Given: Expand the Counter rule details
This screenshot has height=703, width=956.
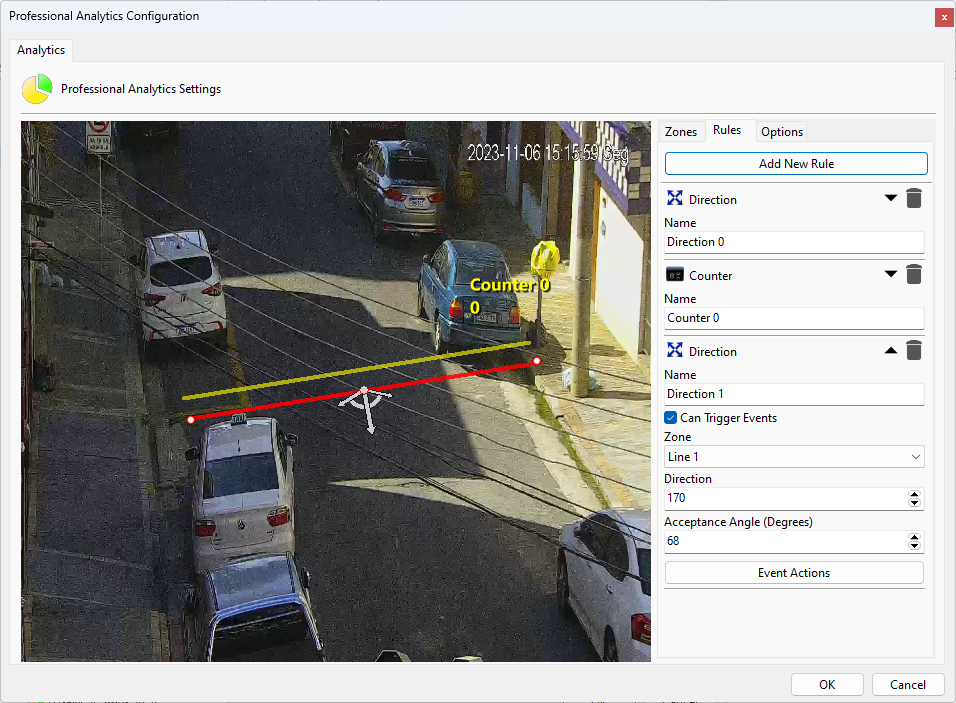Looking at the screenshot, I should click(891, 274).
